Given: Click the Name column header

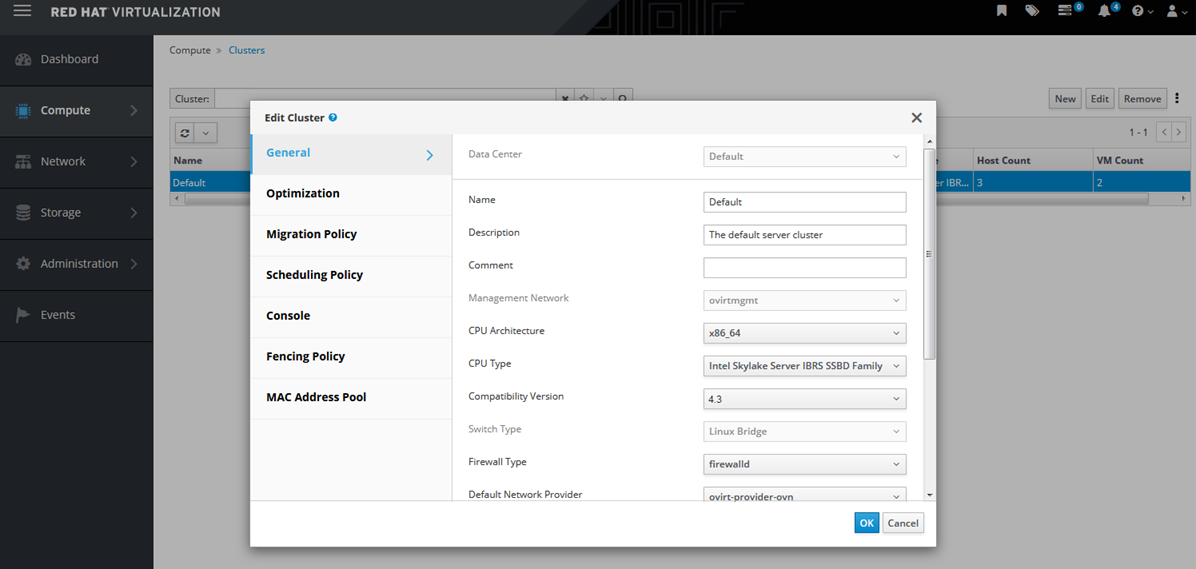Looking at the screenshot, I should click(x=188, y=161).
